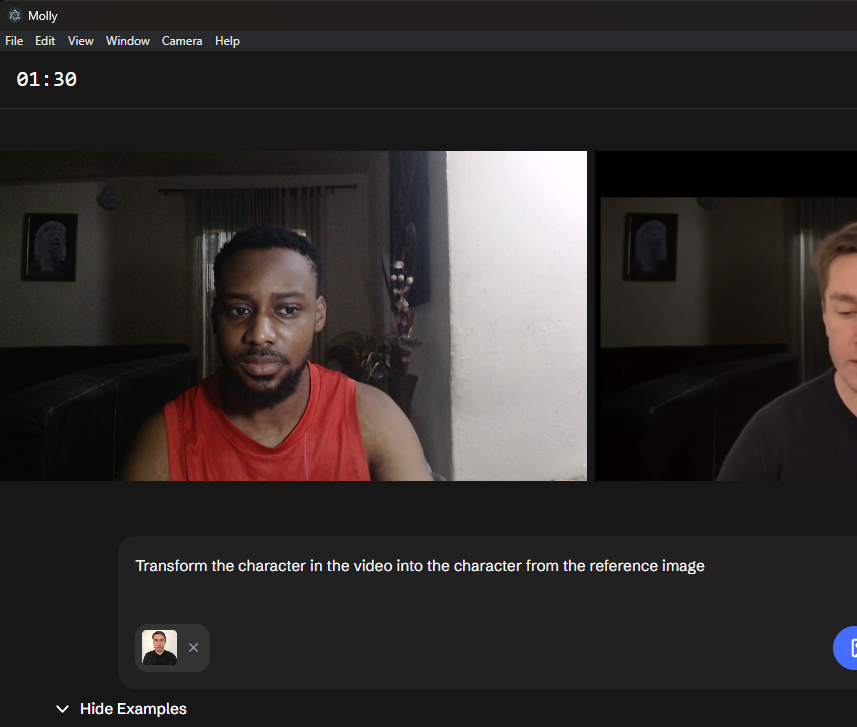Image resolution: width=857 pixels, height=727 pixels.
Task: Open the Edit menu
Action: [x=45, y=41]
